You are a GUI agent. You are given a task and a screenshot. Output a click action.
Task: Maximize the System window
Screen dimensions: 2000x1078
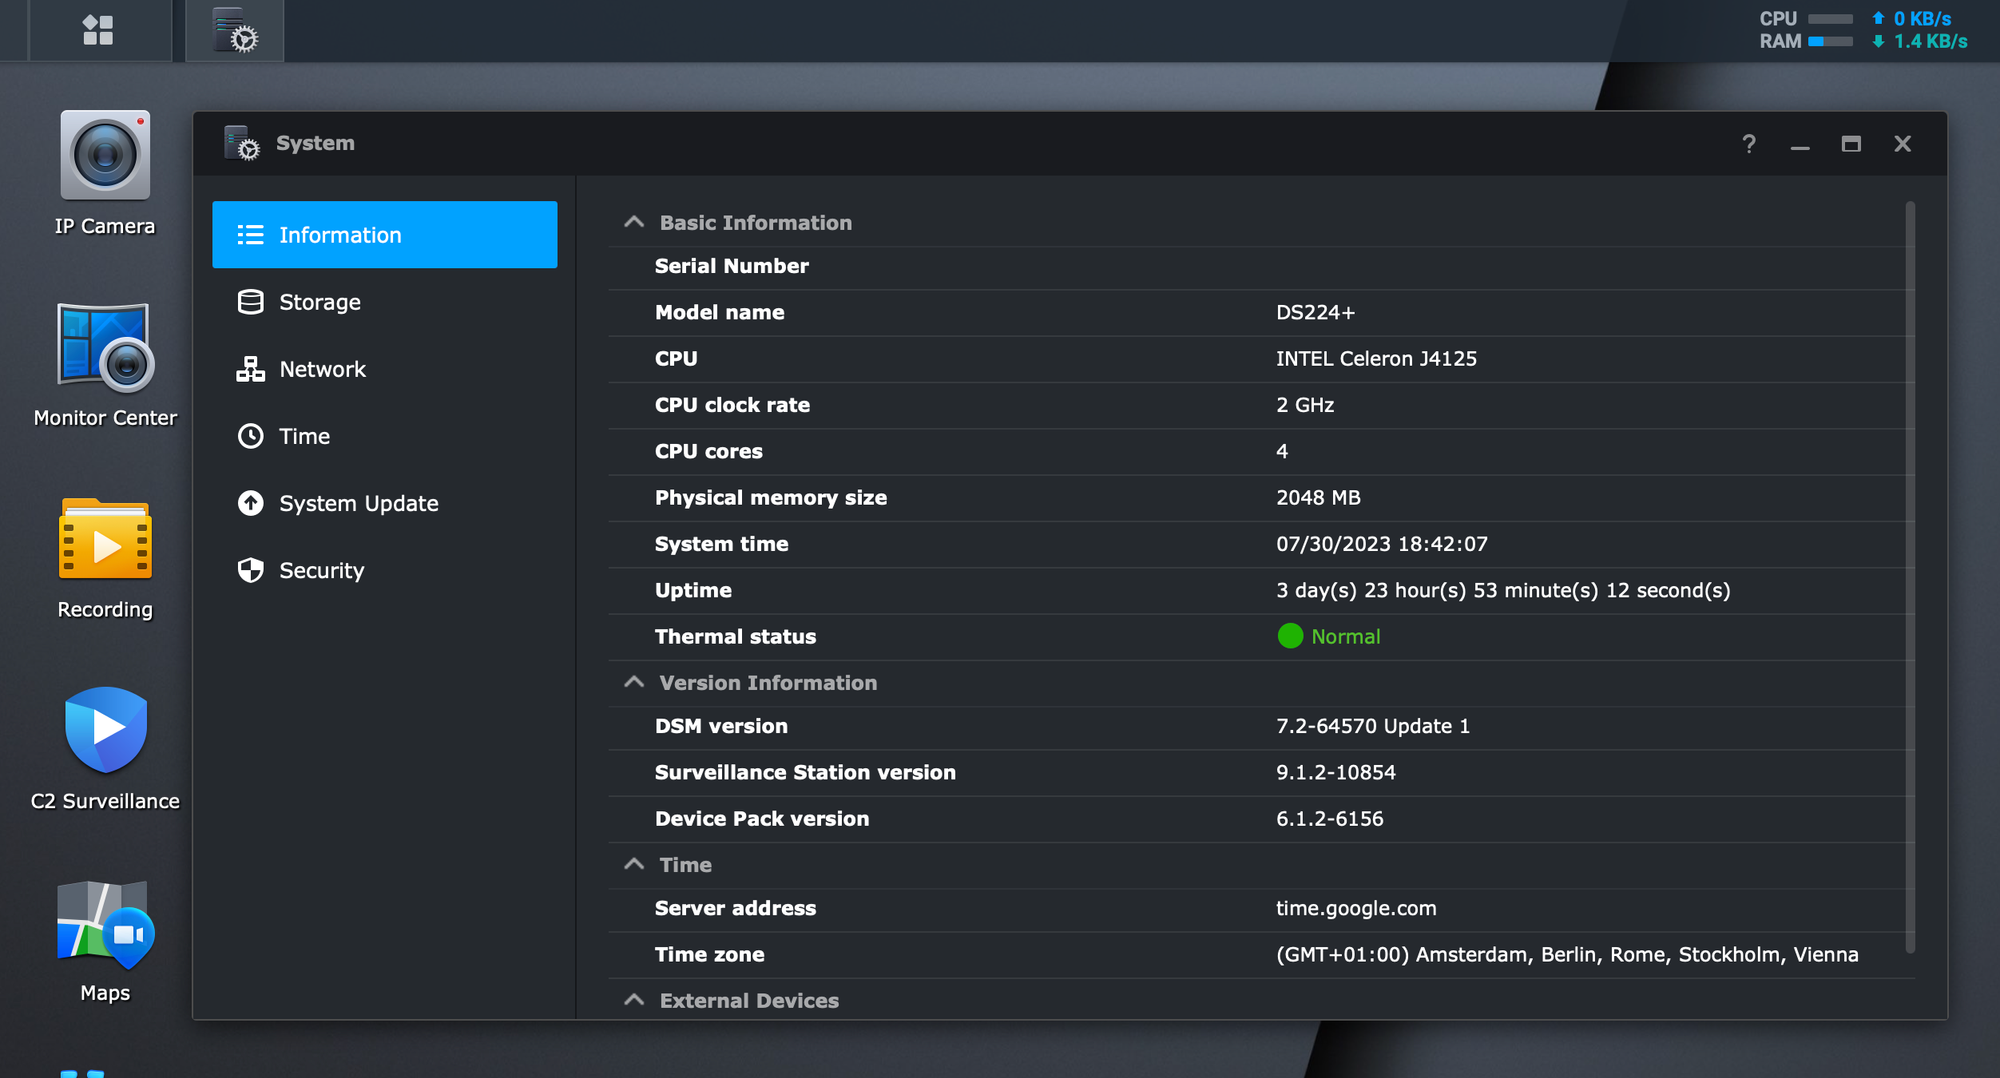click(x=1851, y=144)
